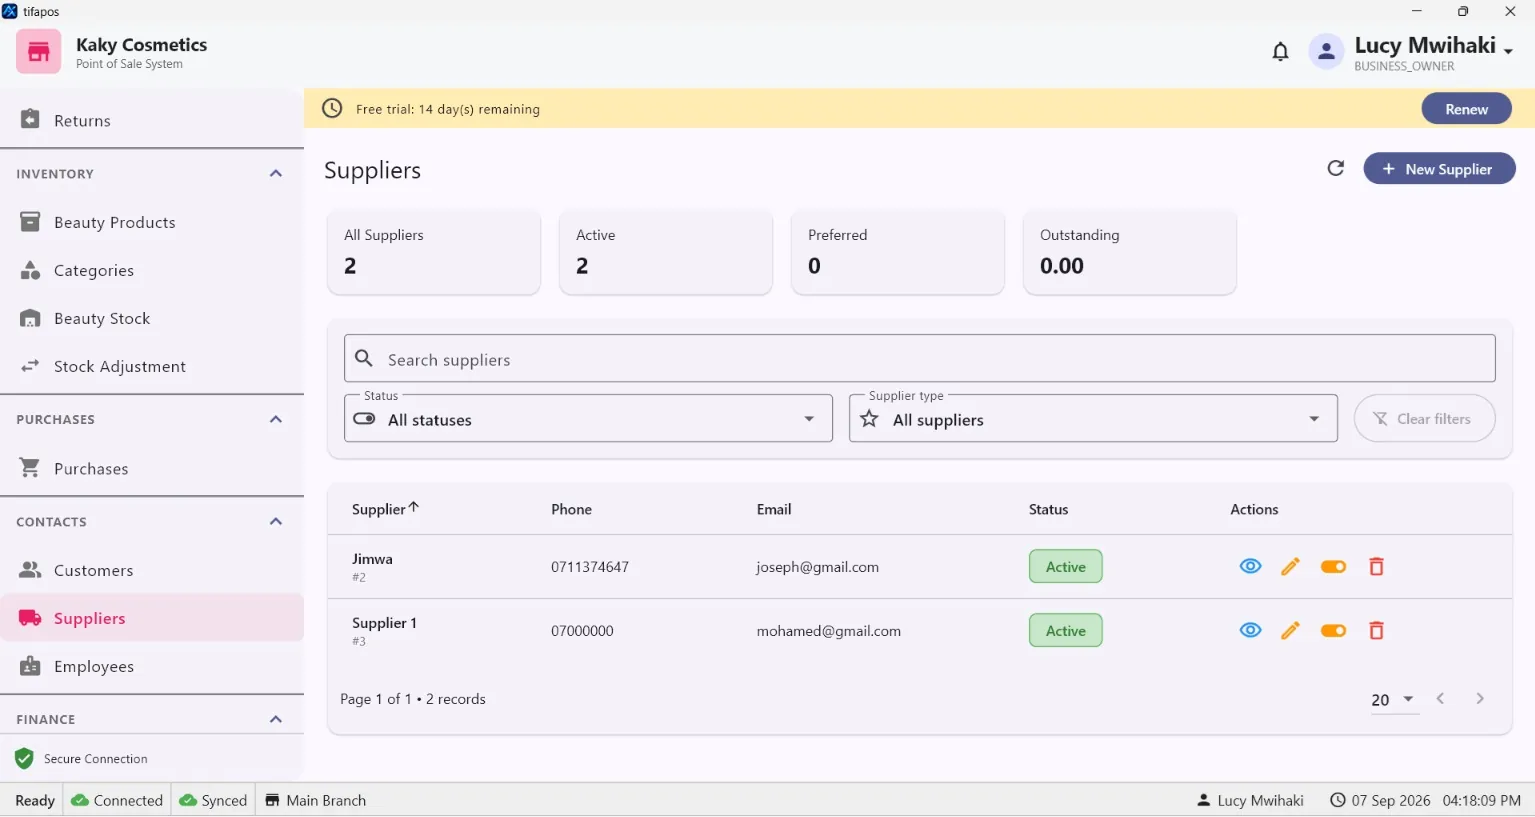Collapse the CONTACTS section

click(276, 522)
